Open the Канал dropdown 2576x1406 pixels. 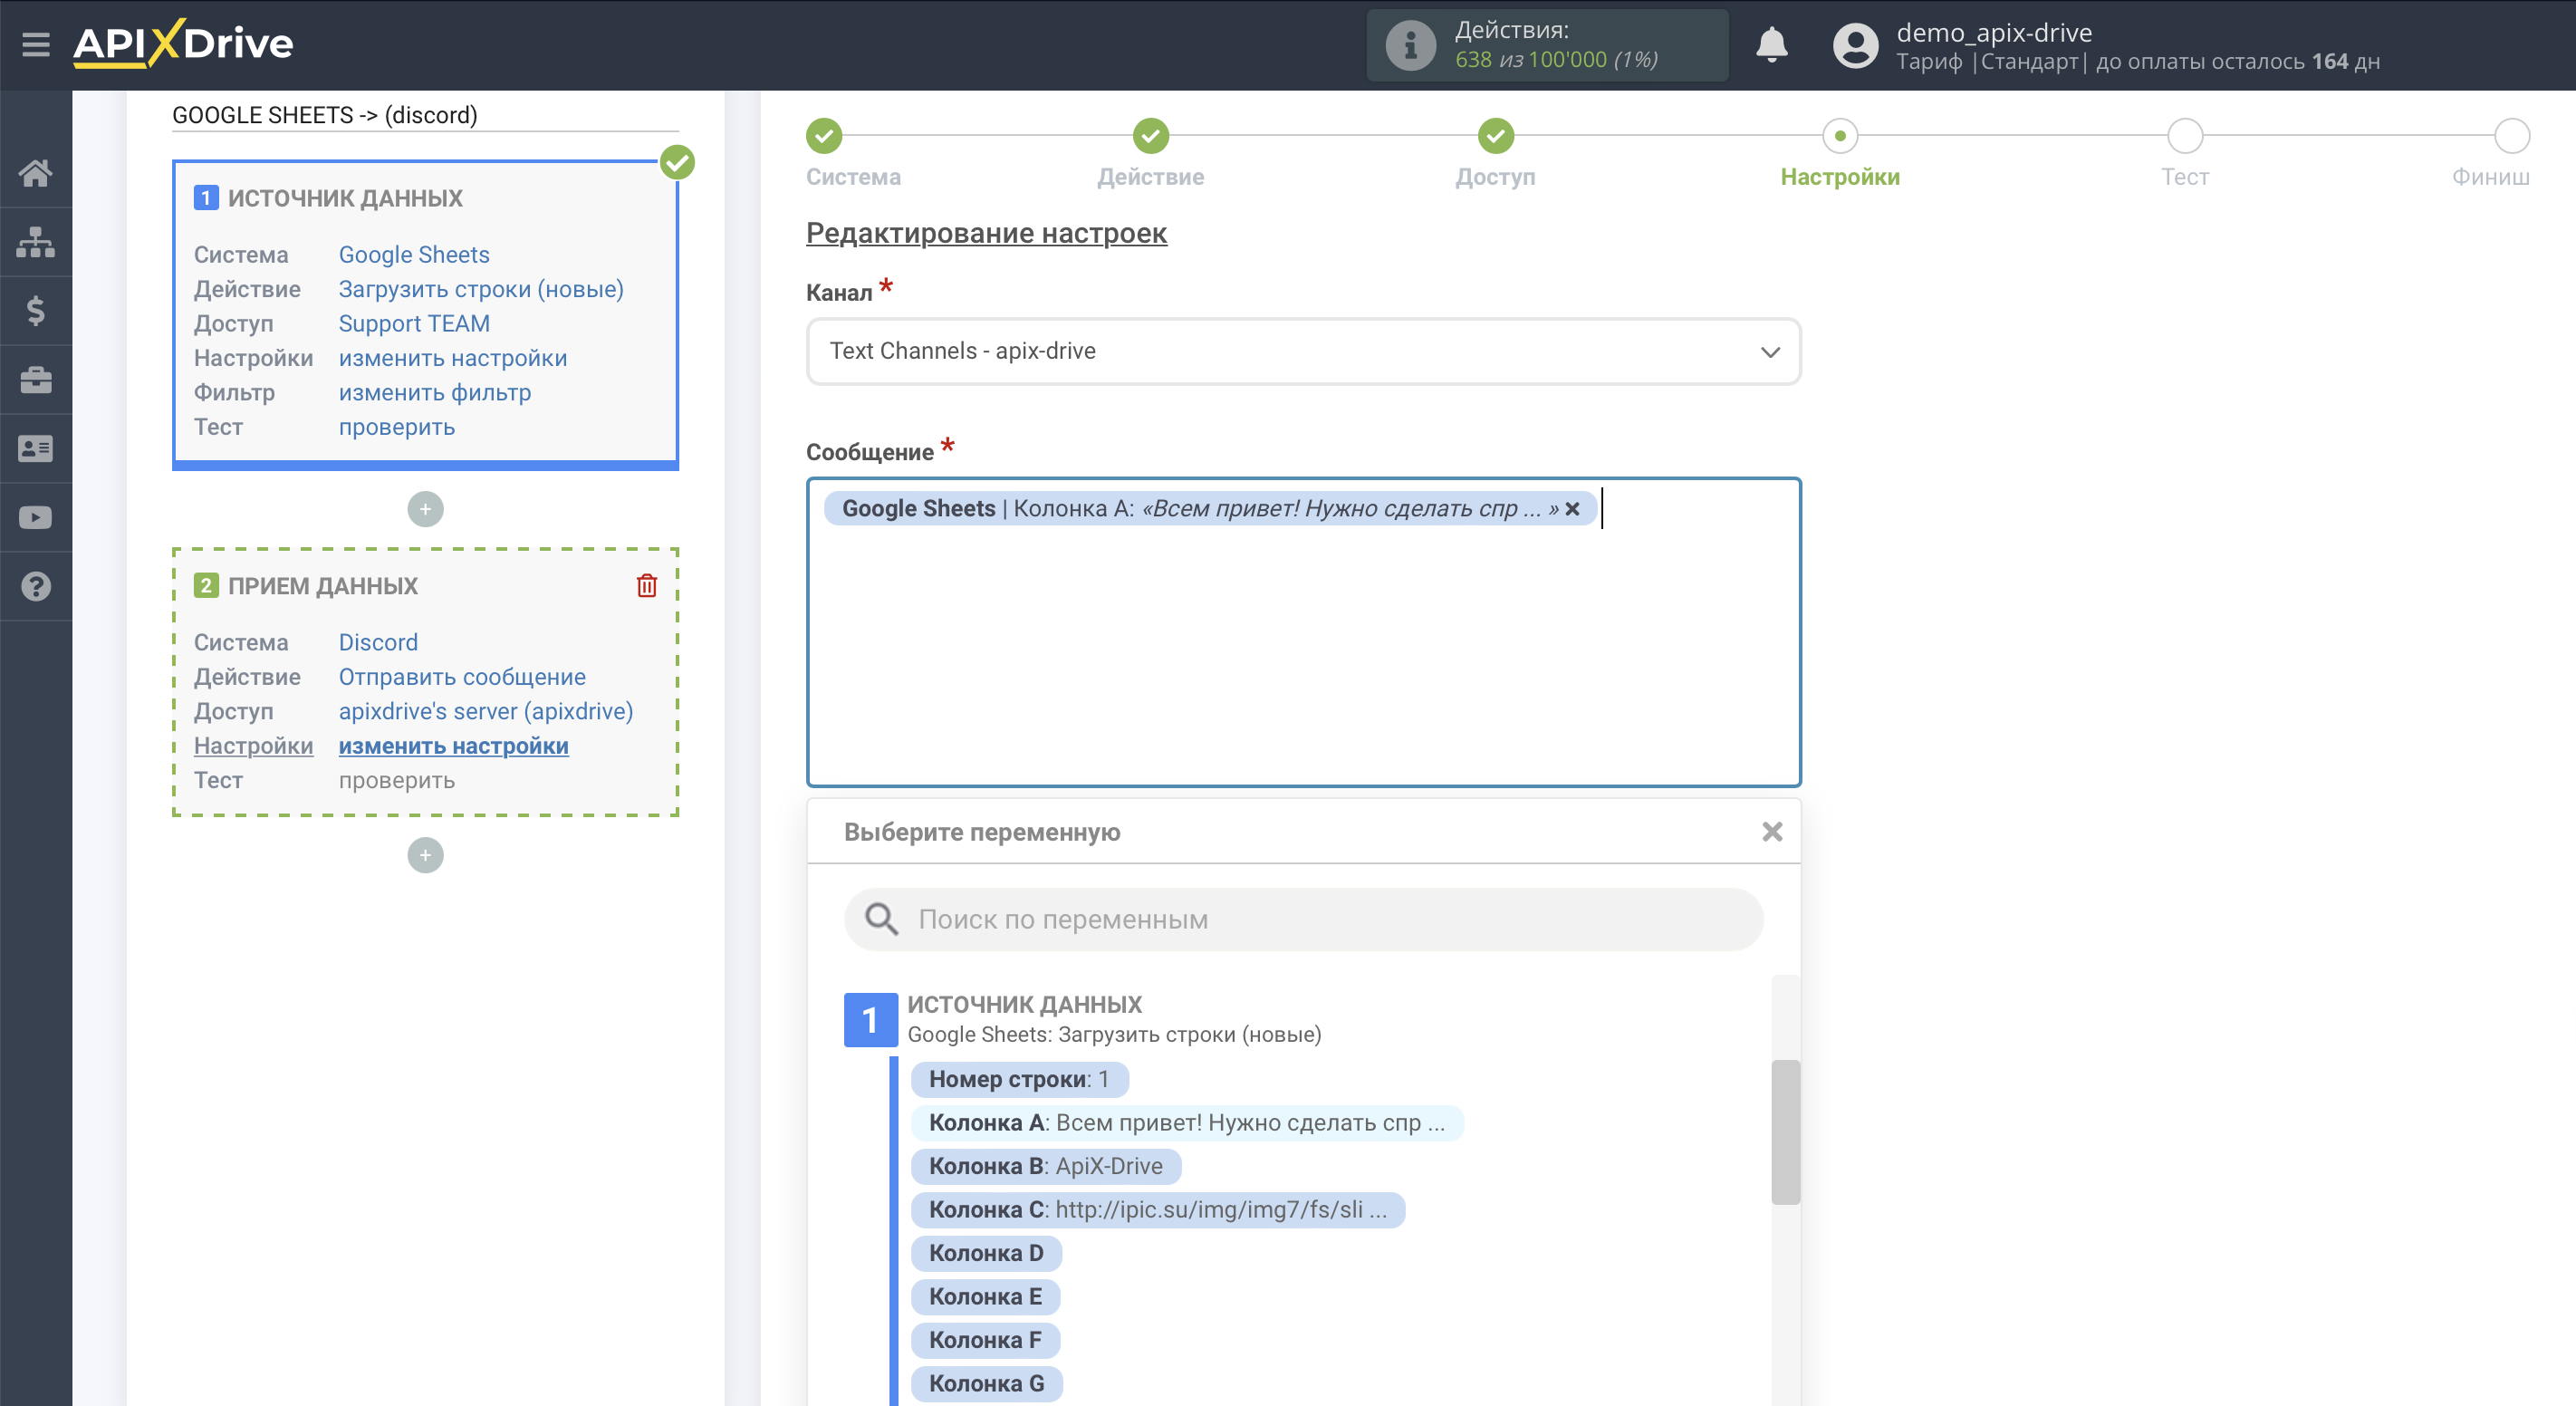click(1303, 351)
